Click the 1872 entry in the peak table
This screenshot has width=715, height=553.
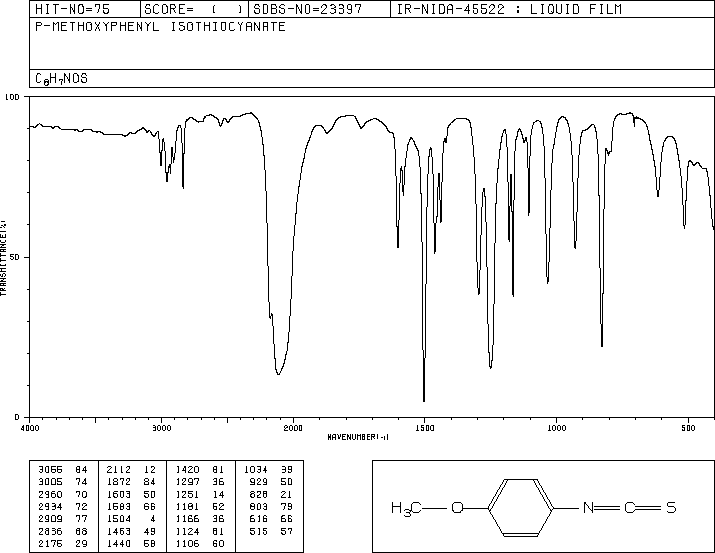click(x=119, y=482)
